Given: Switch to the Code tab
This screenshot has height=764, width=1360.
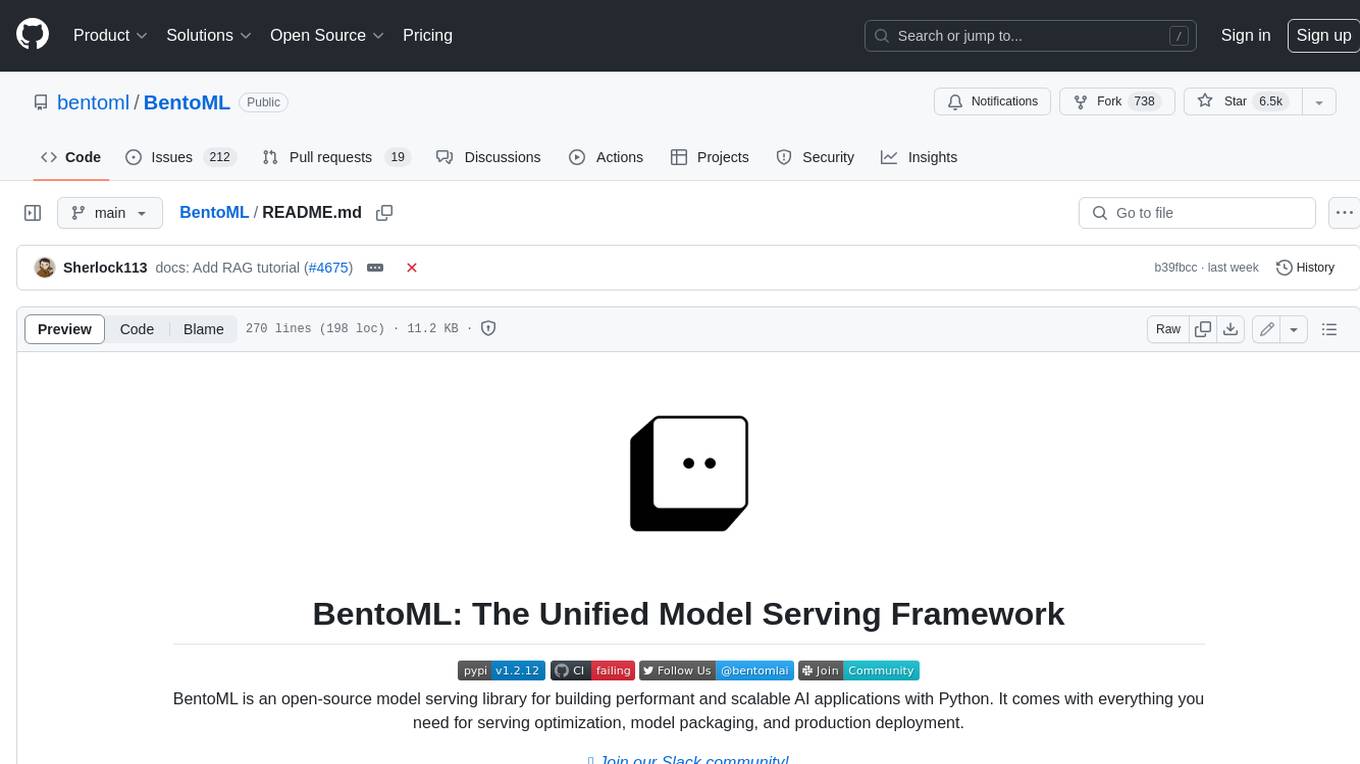Looking at the screenshot, I should [71, 157].
